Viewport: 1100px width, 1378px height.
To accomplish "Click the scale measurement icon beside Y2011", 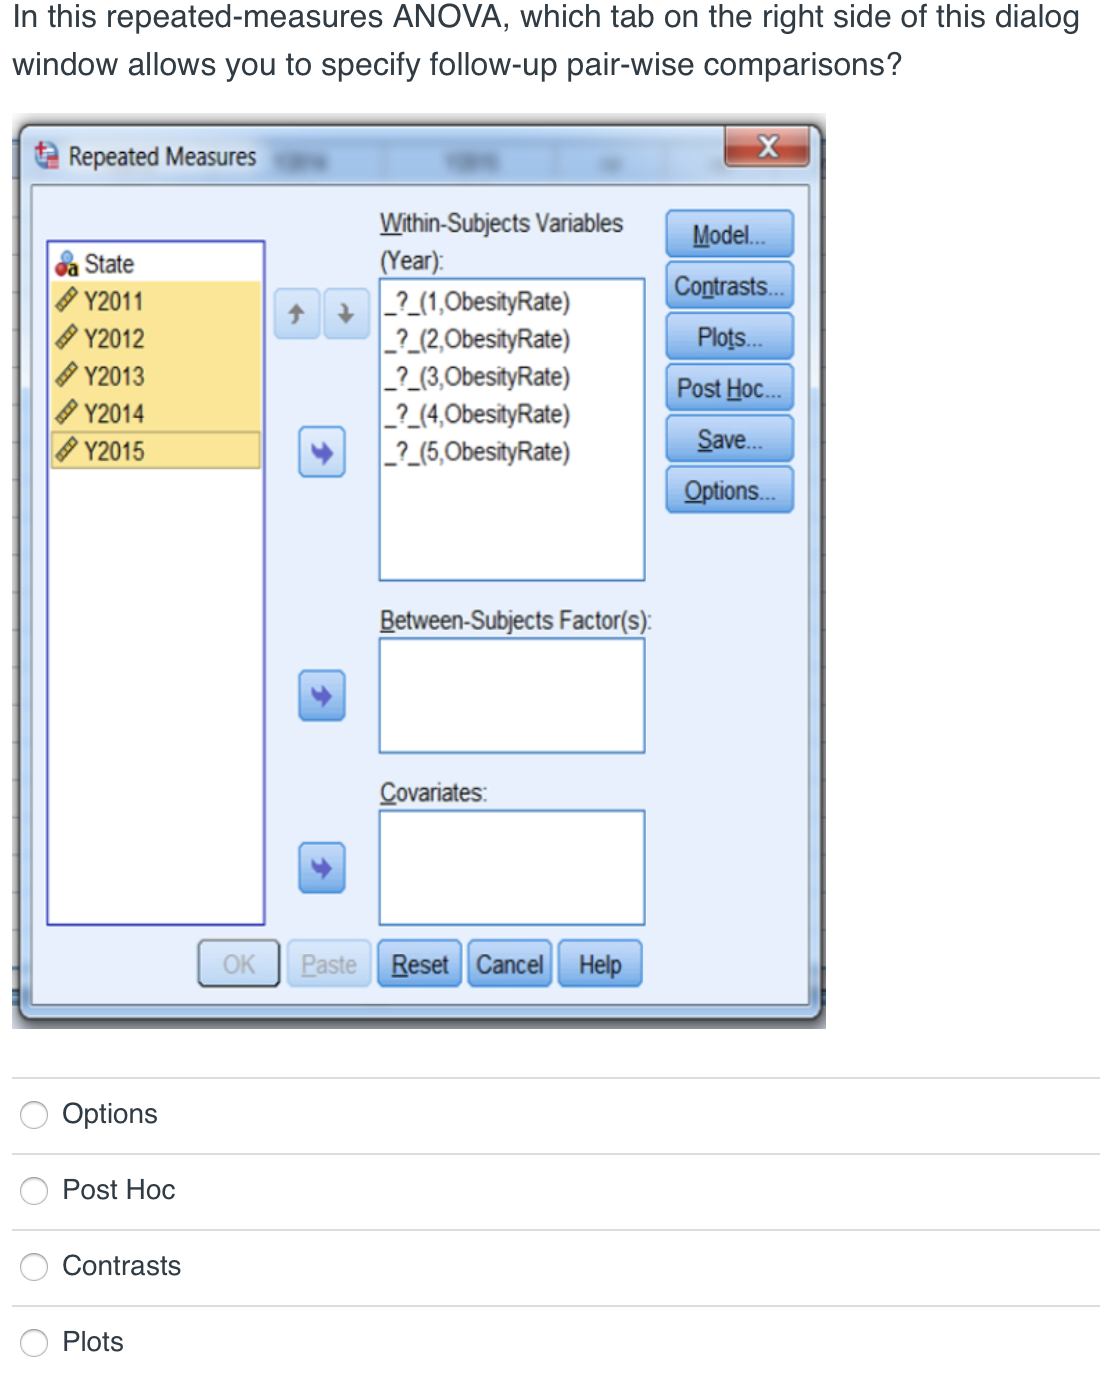I will tap(68, 299).
